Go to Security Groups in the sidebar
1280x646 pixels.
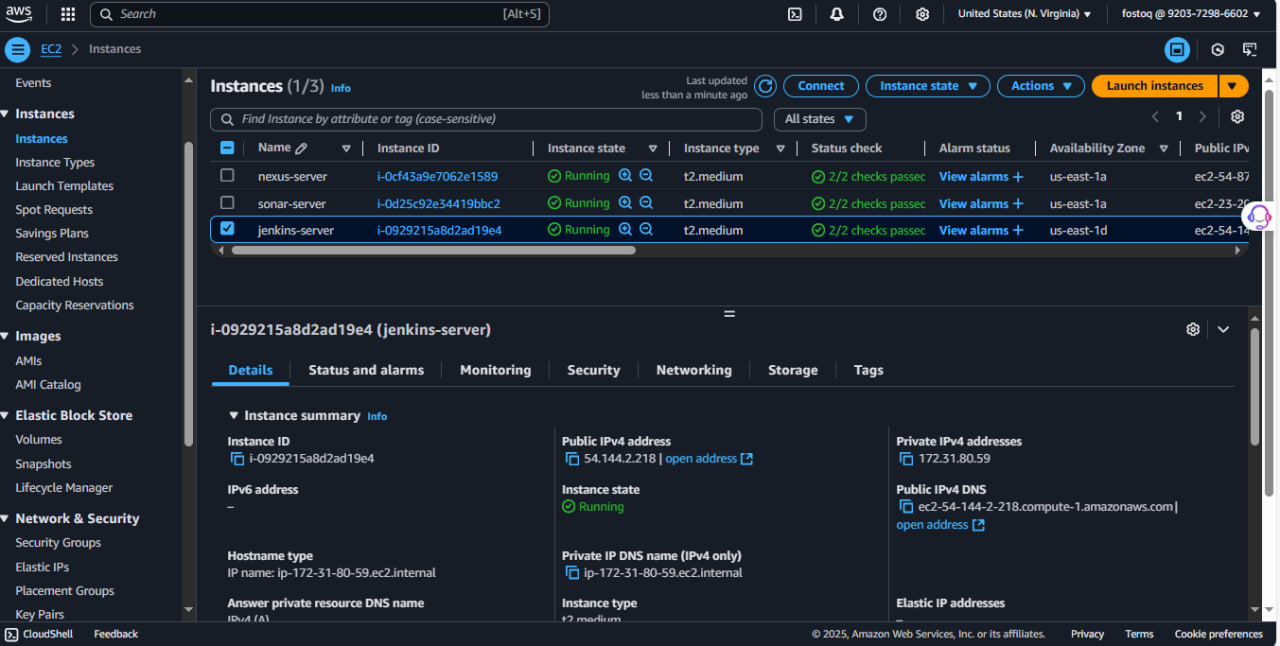click(x=58, y=543)
